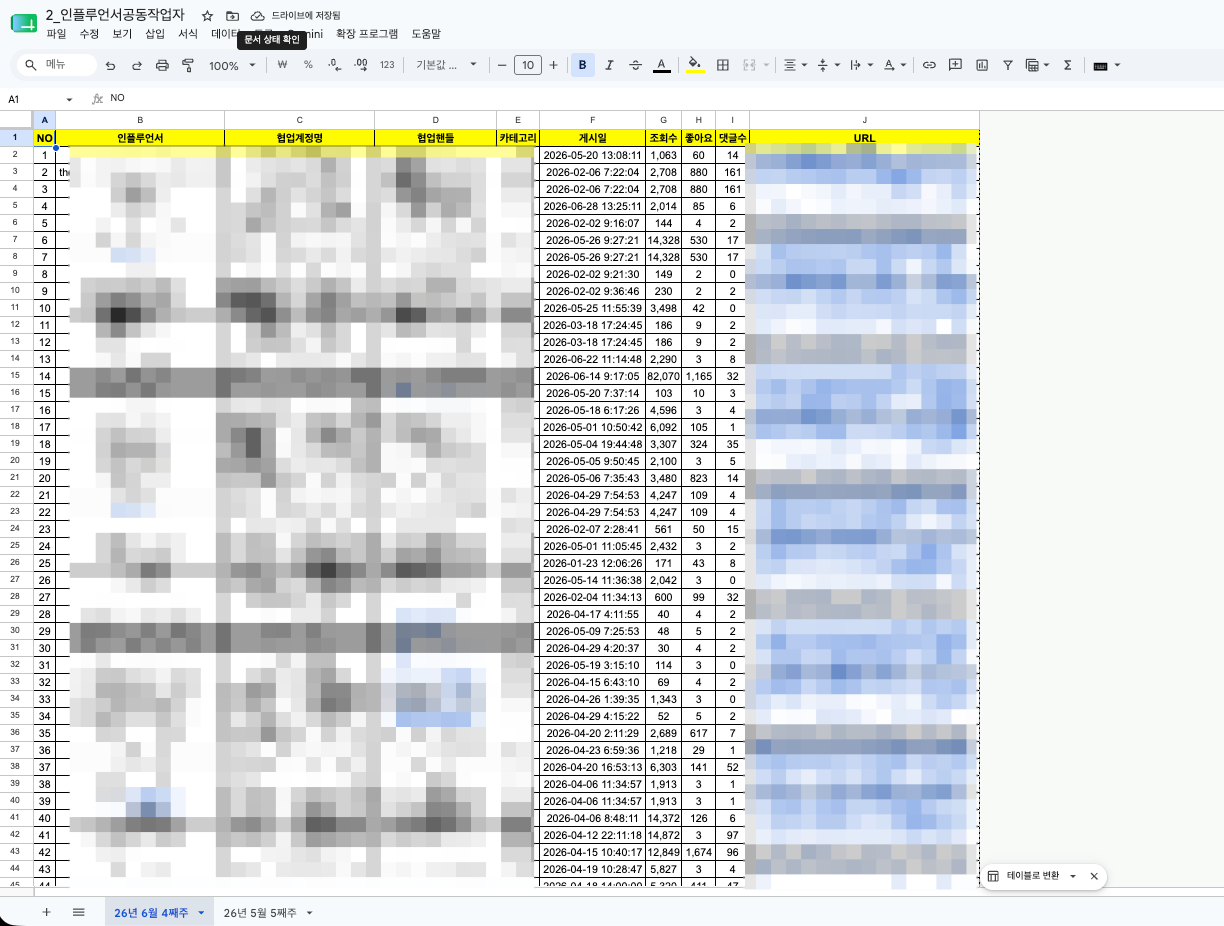
Task: Click the redo arrow in the toolbar
Action: 136,65
